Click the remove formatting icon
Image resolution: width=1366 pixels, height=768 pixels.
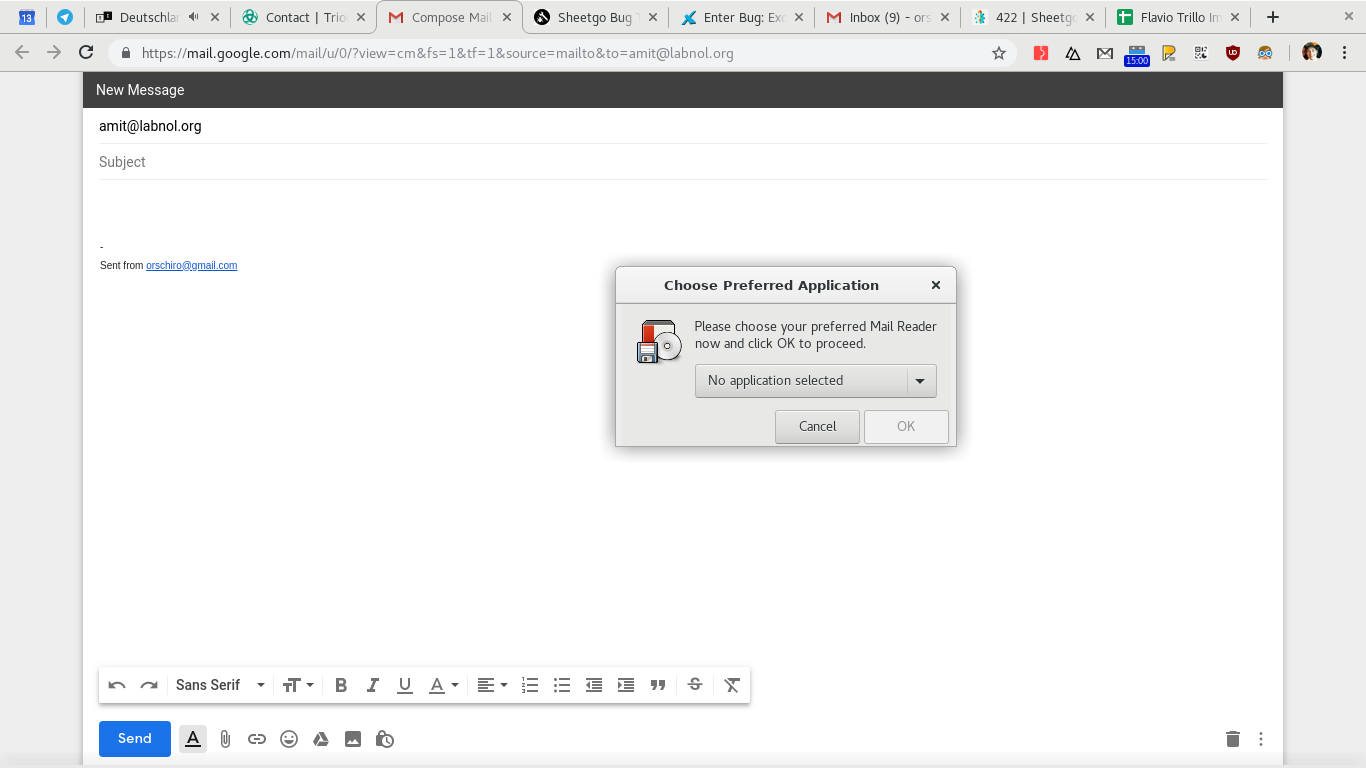pyautogui.click(x=732, y=685)
